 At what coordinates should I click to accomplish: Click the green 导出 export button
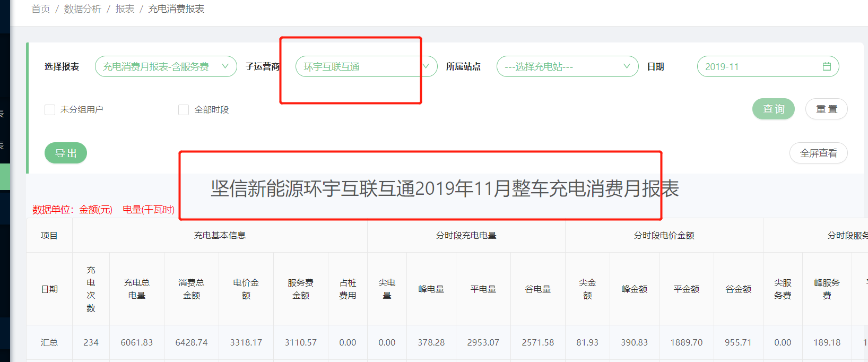pos(66,153)
